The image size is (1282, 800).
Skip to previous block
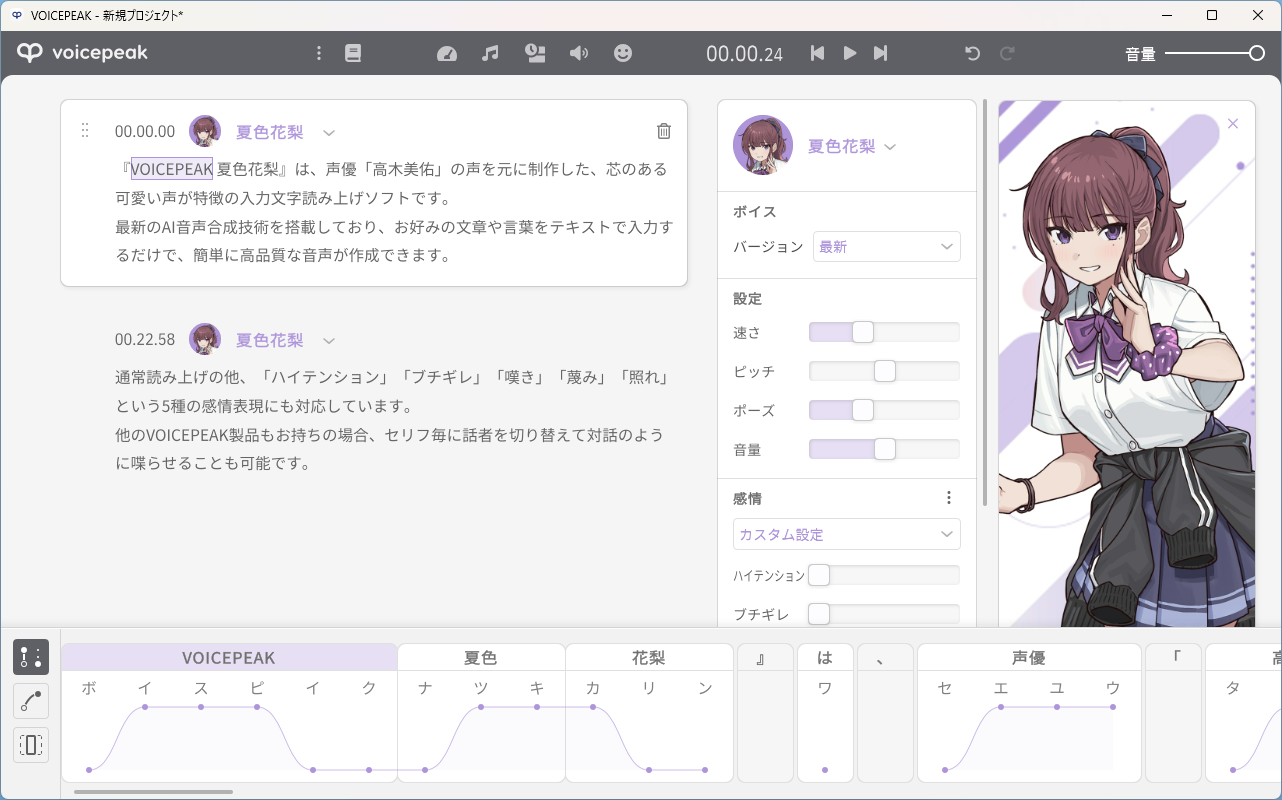(817, 53)
